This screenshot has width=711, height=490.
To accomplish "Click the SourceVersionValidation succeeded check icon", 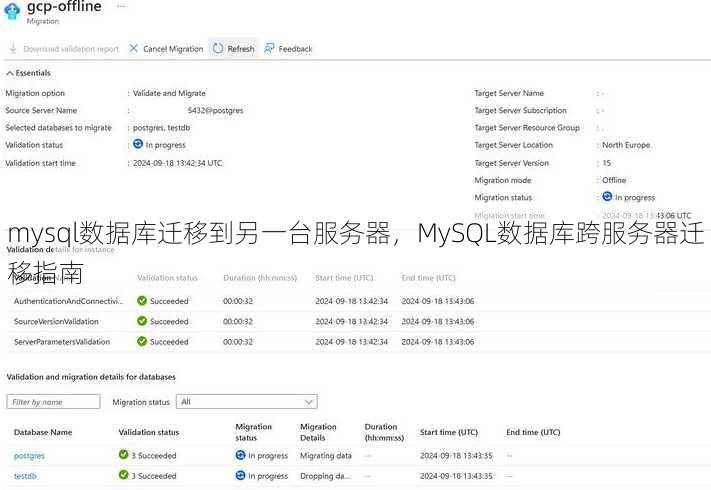I will pyautogui.click(x=142, y=321).
